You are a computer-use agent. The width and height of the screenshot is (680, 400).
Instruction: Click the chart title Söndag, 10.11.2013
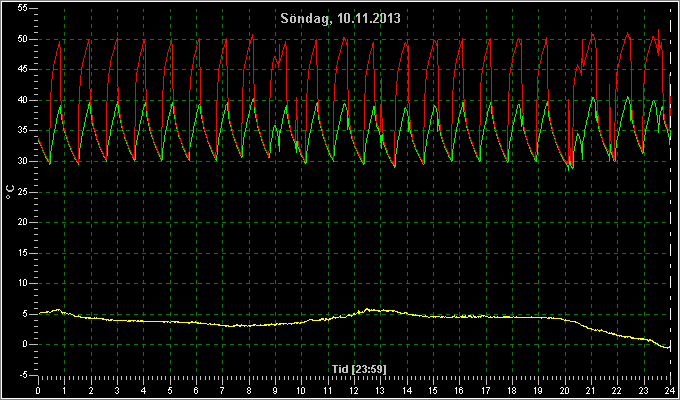coord(340,19)
